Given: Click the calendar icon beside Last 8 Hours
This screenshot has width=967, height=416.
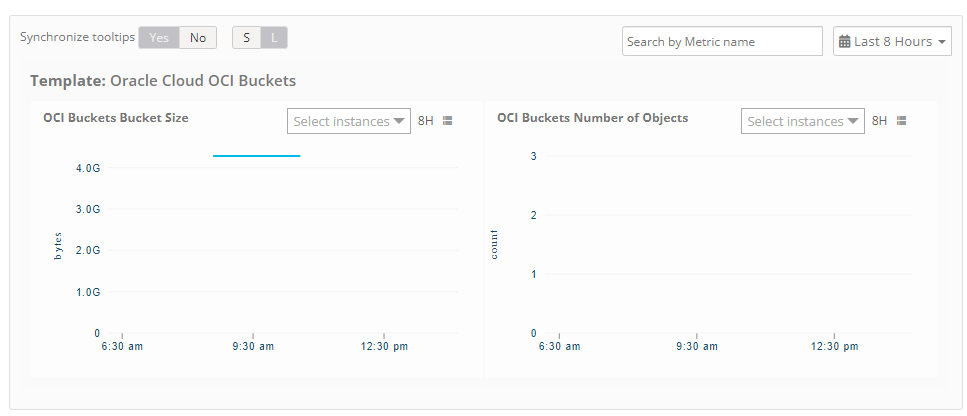Looking at the screenshot, I should coord(845,42).
